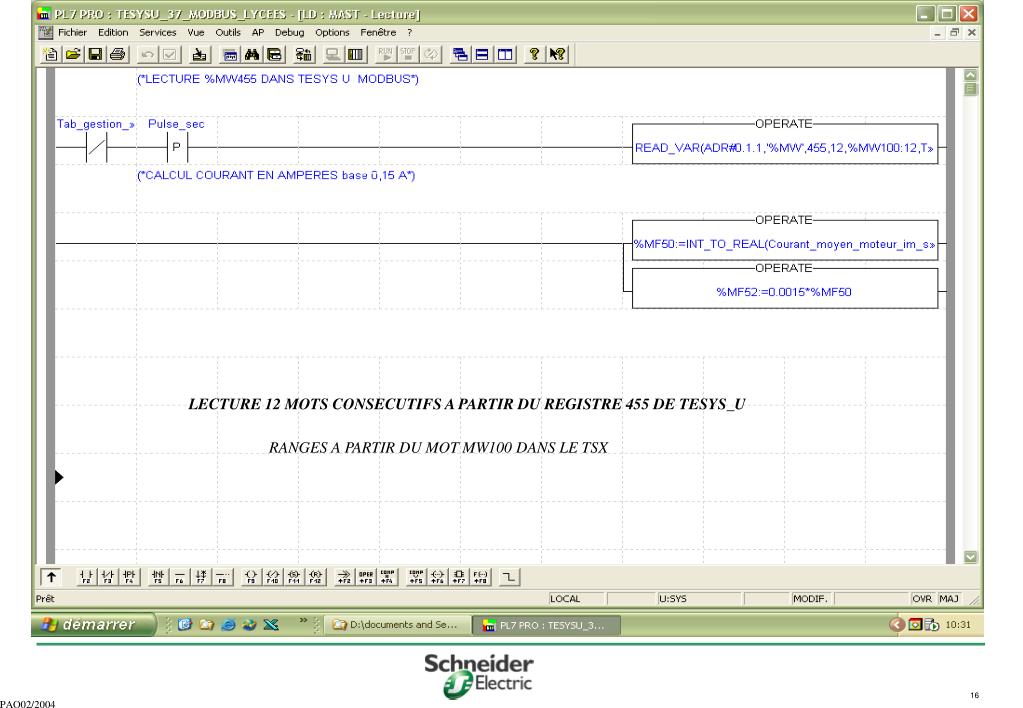This screenshot has width=1023, height=708.
Task: Select the Tab_gestion normally closed contact
Action: (x=96, y=147)
